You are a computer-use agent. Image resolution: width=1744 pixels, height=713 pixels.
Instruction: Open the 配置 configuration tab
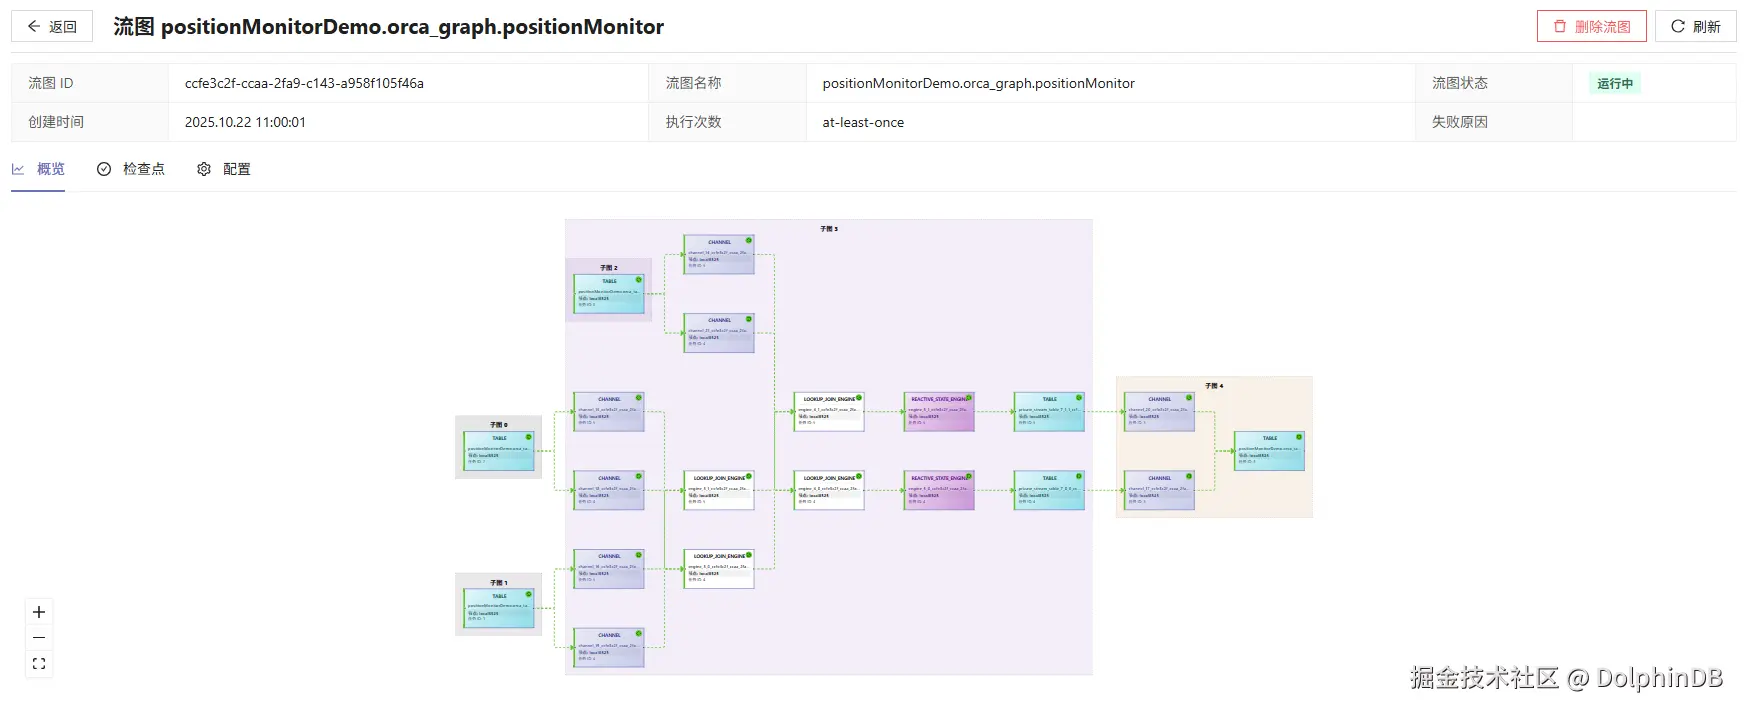pyautogui.click(x=224, y=169)
